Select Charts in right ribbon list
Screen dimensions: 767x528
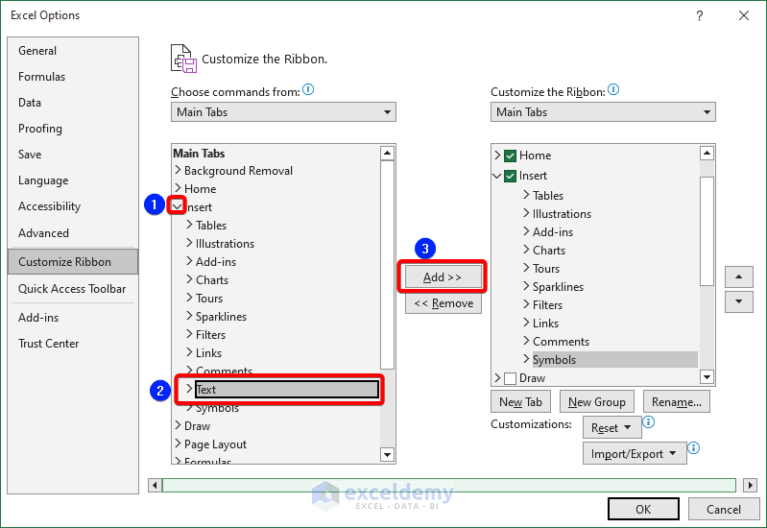(549, 251)
